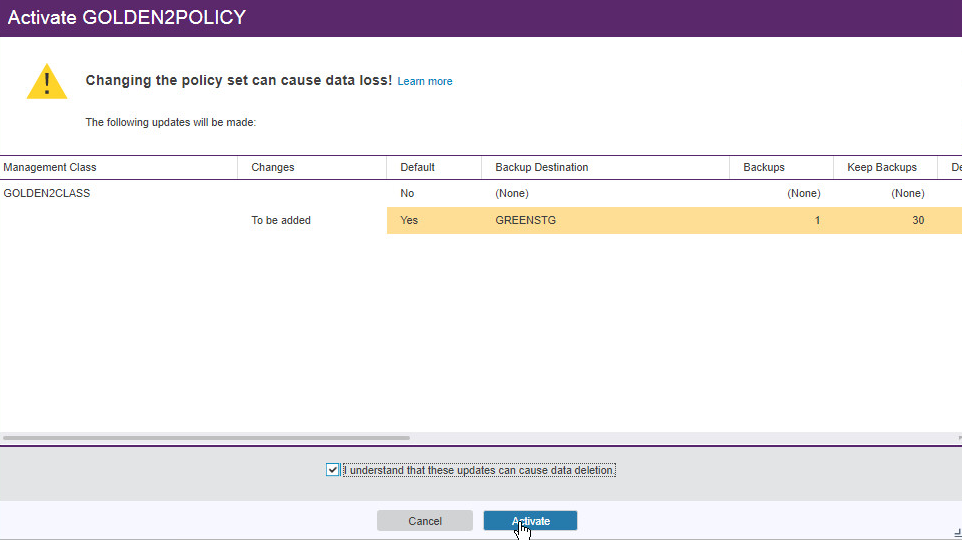Select the GOLDEN2CLASS management class row
This screenshot has height=540, width=962.
(x=47, y=193)
